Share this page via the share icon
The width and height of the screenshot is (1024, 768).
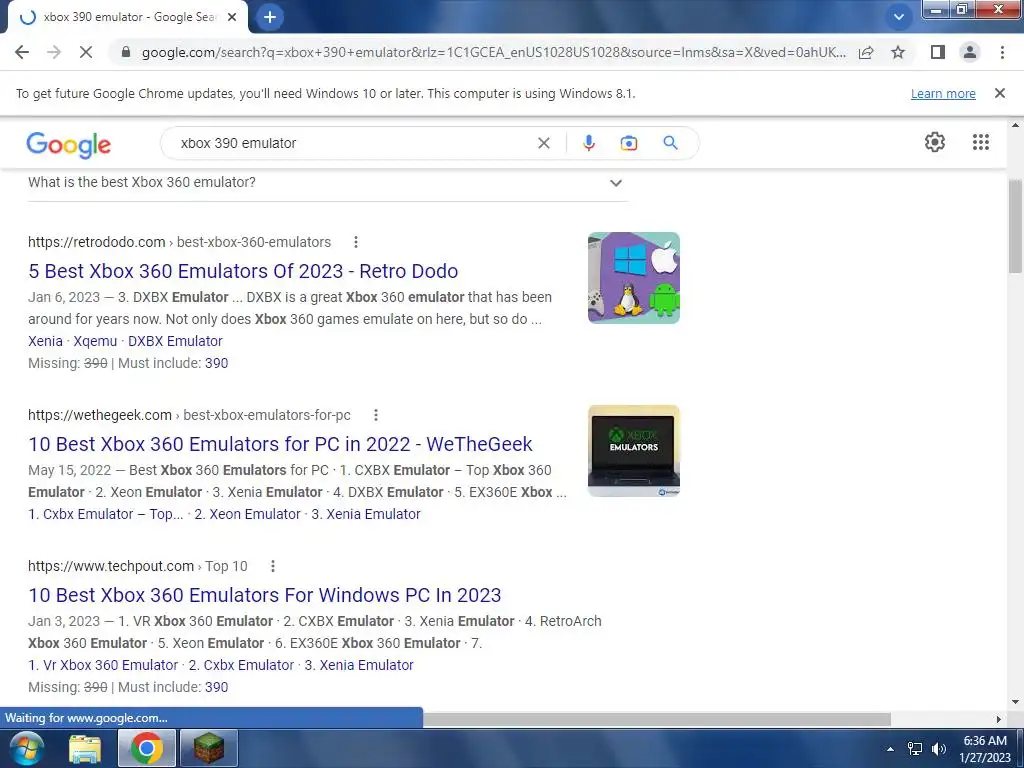point(866,52)
